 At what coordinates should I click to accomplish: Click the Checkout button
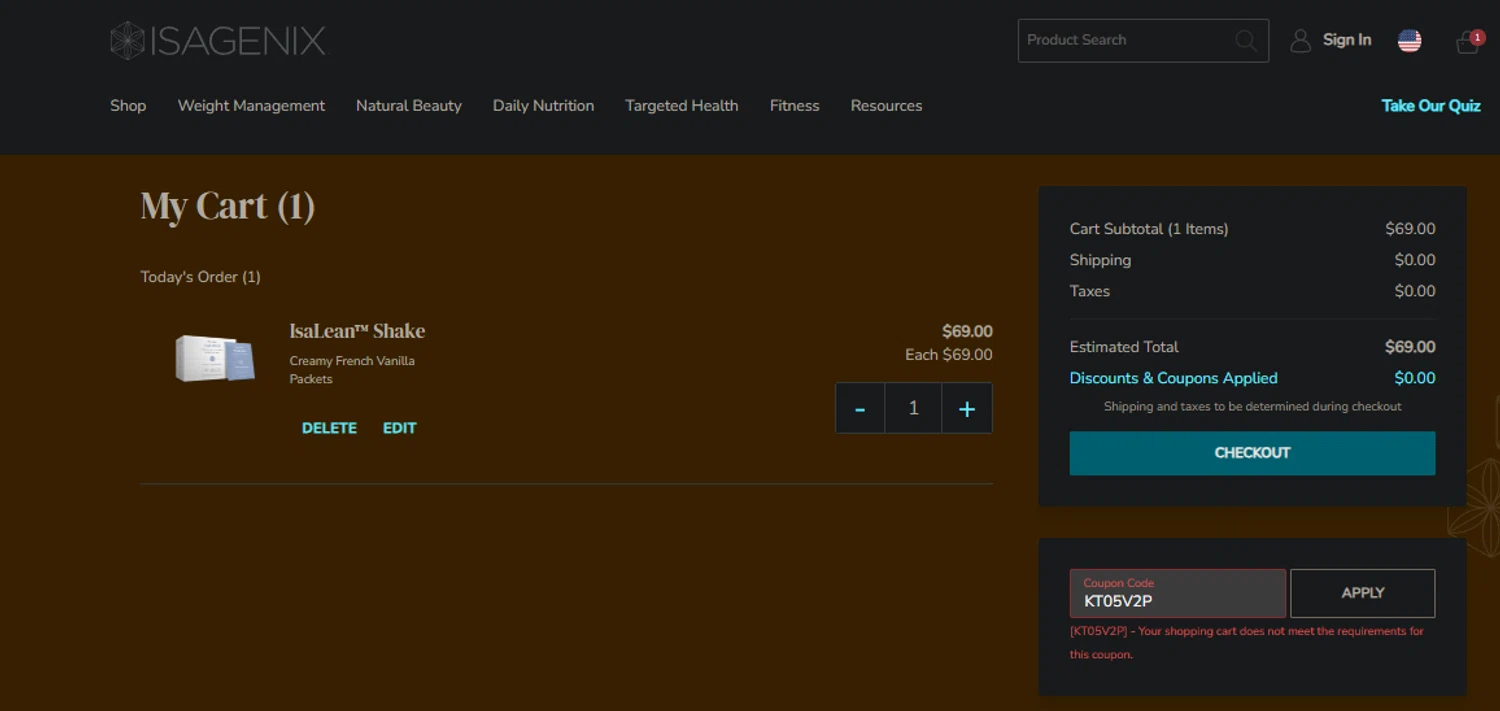click(1252, 453)
